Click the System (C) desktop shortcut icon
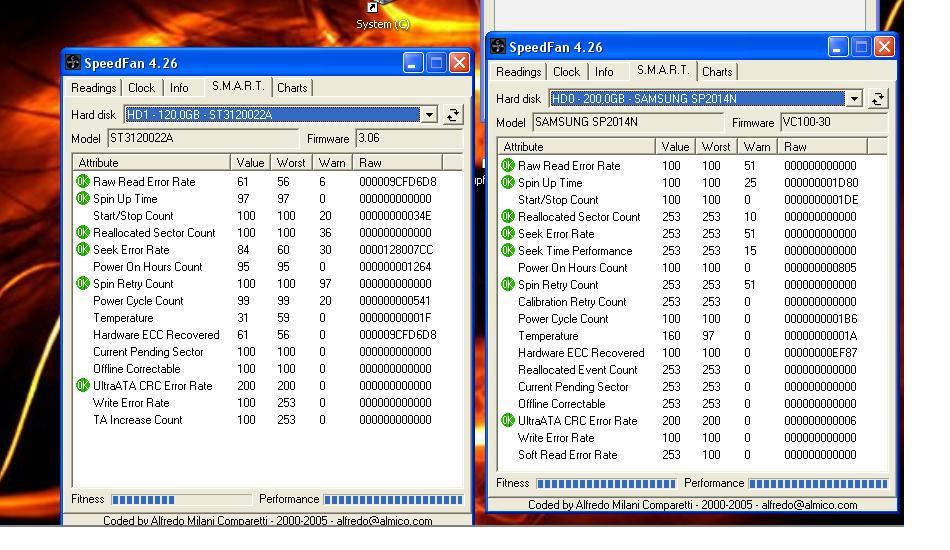950x550 pixels. tap(382, 15)
